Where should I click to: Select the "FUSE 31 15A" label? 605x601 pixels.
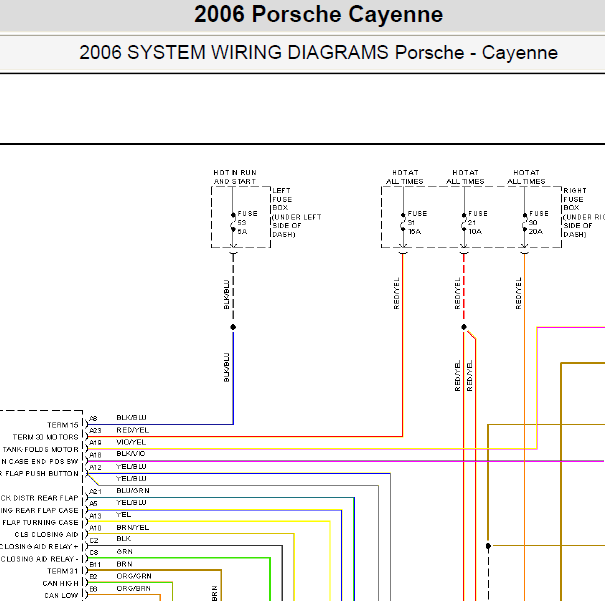(417, 223)
